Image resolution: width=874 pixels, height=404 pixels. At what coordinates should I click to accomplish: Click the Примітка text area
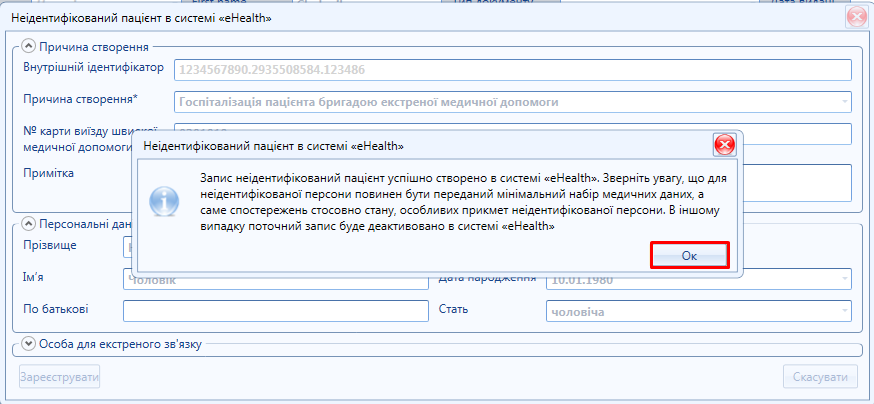point(797,182)
